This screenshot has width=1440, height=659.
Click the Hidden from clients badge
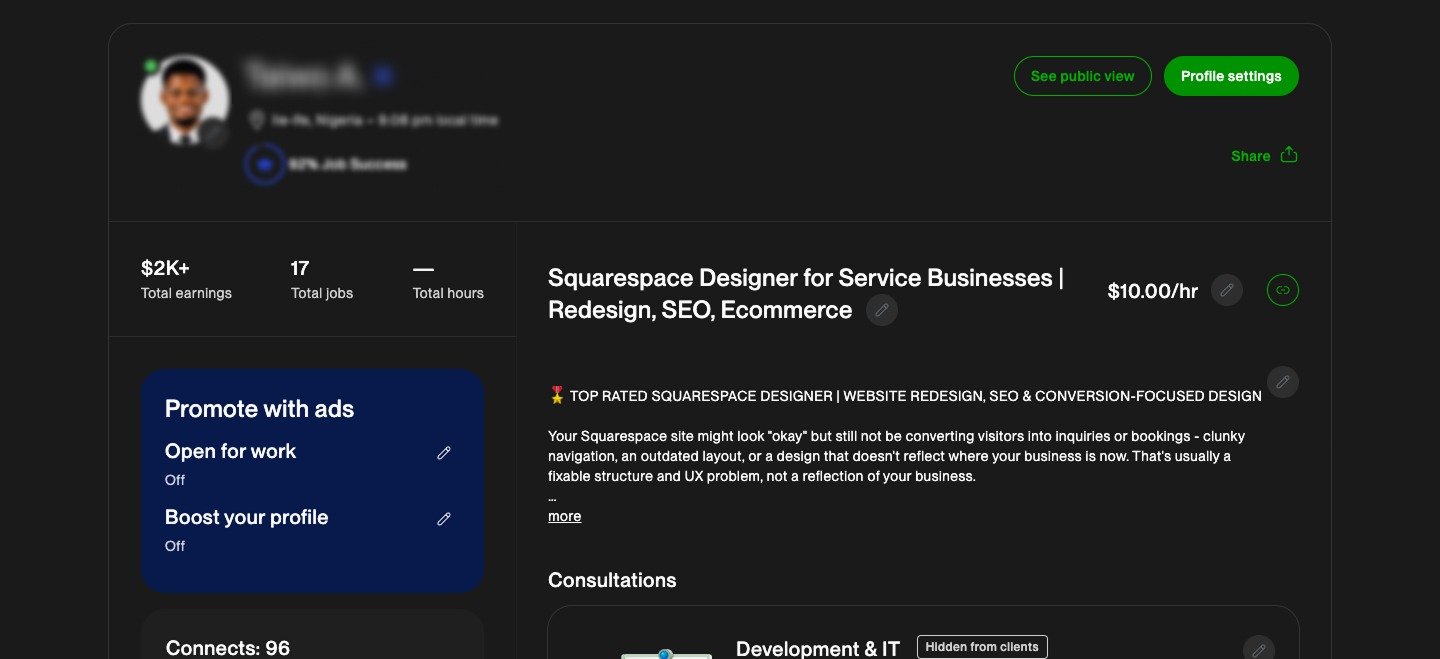[x=982, y=647]
